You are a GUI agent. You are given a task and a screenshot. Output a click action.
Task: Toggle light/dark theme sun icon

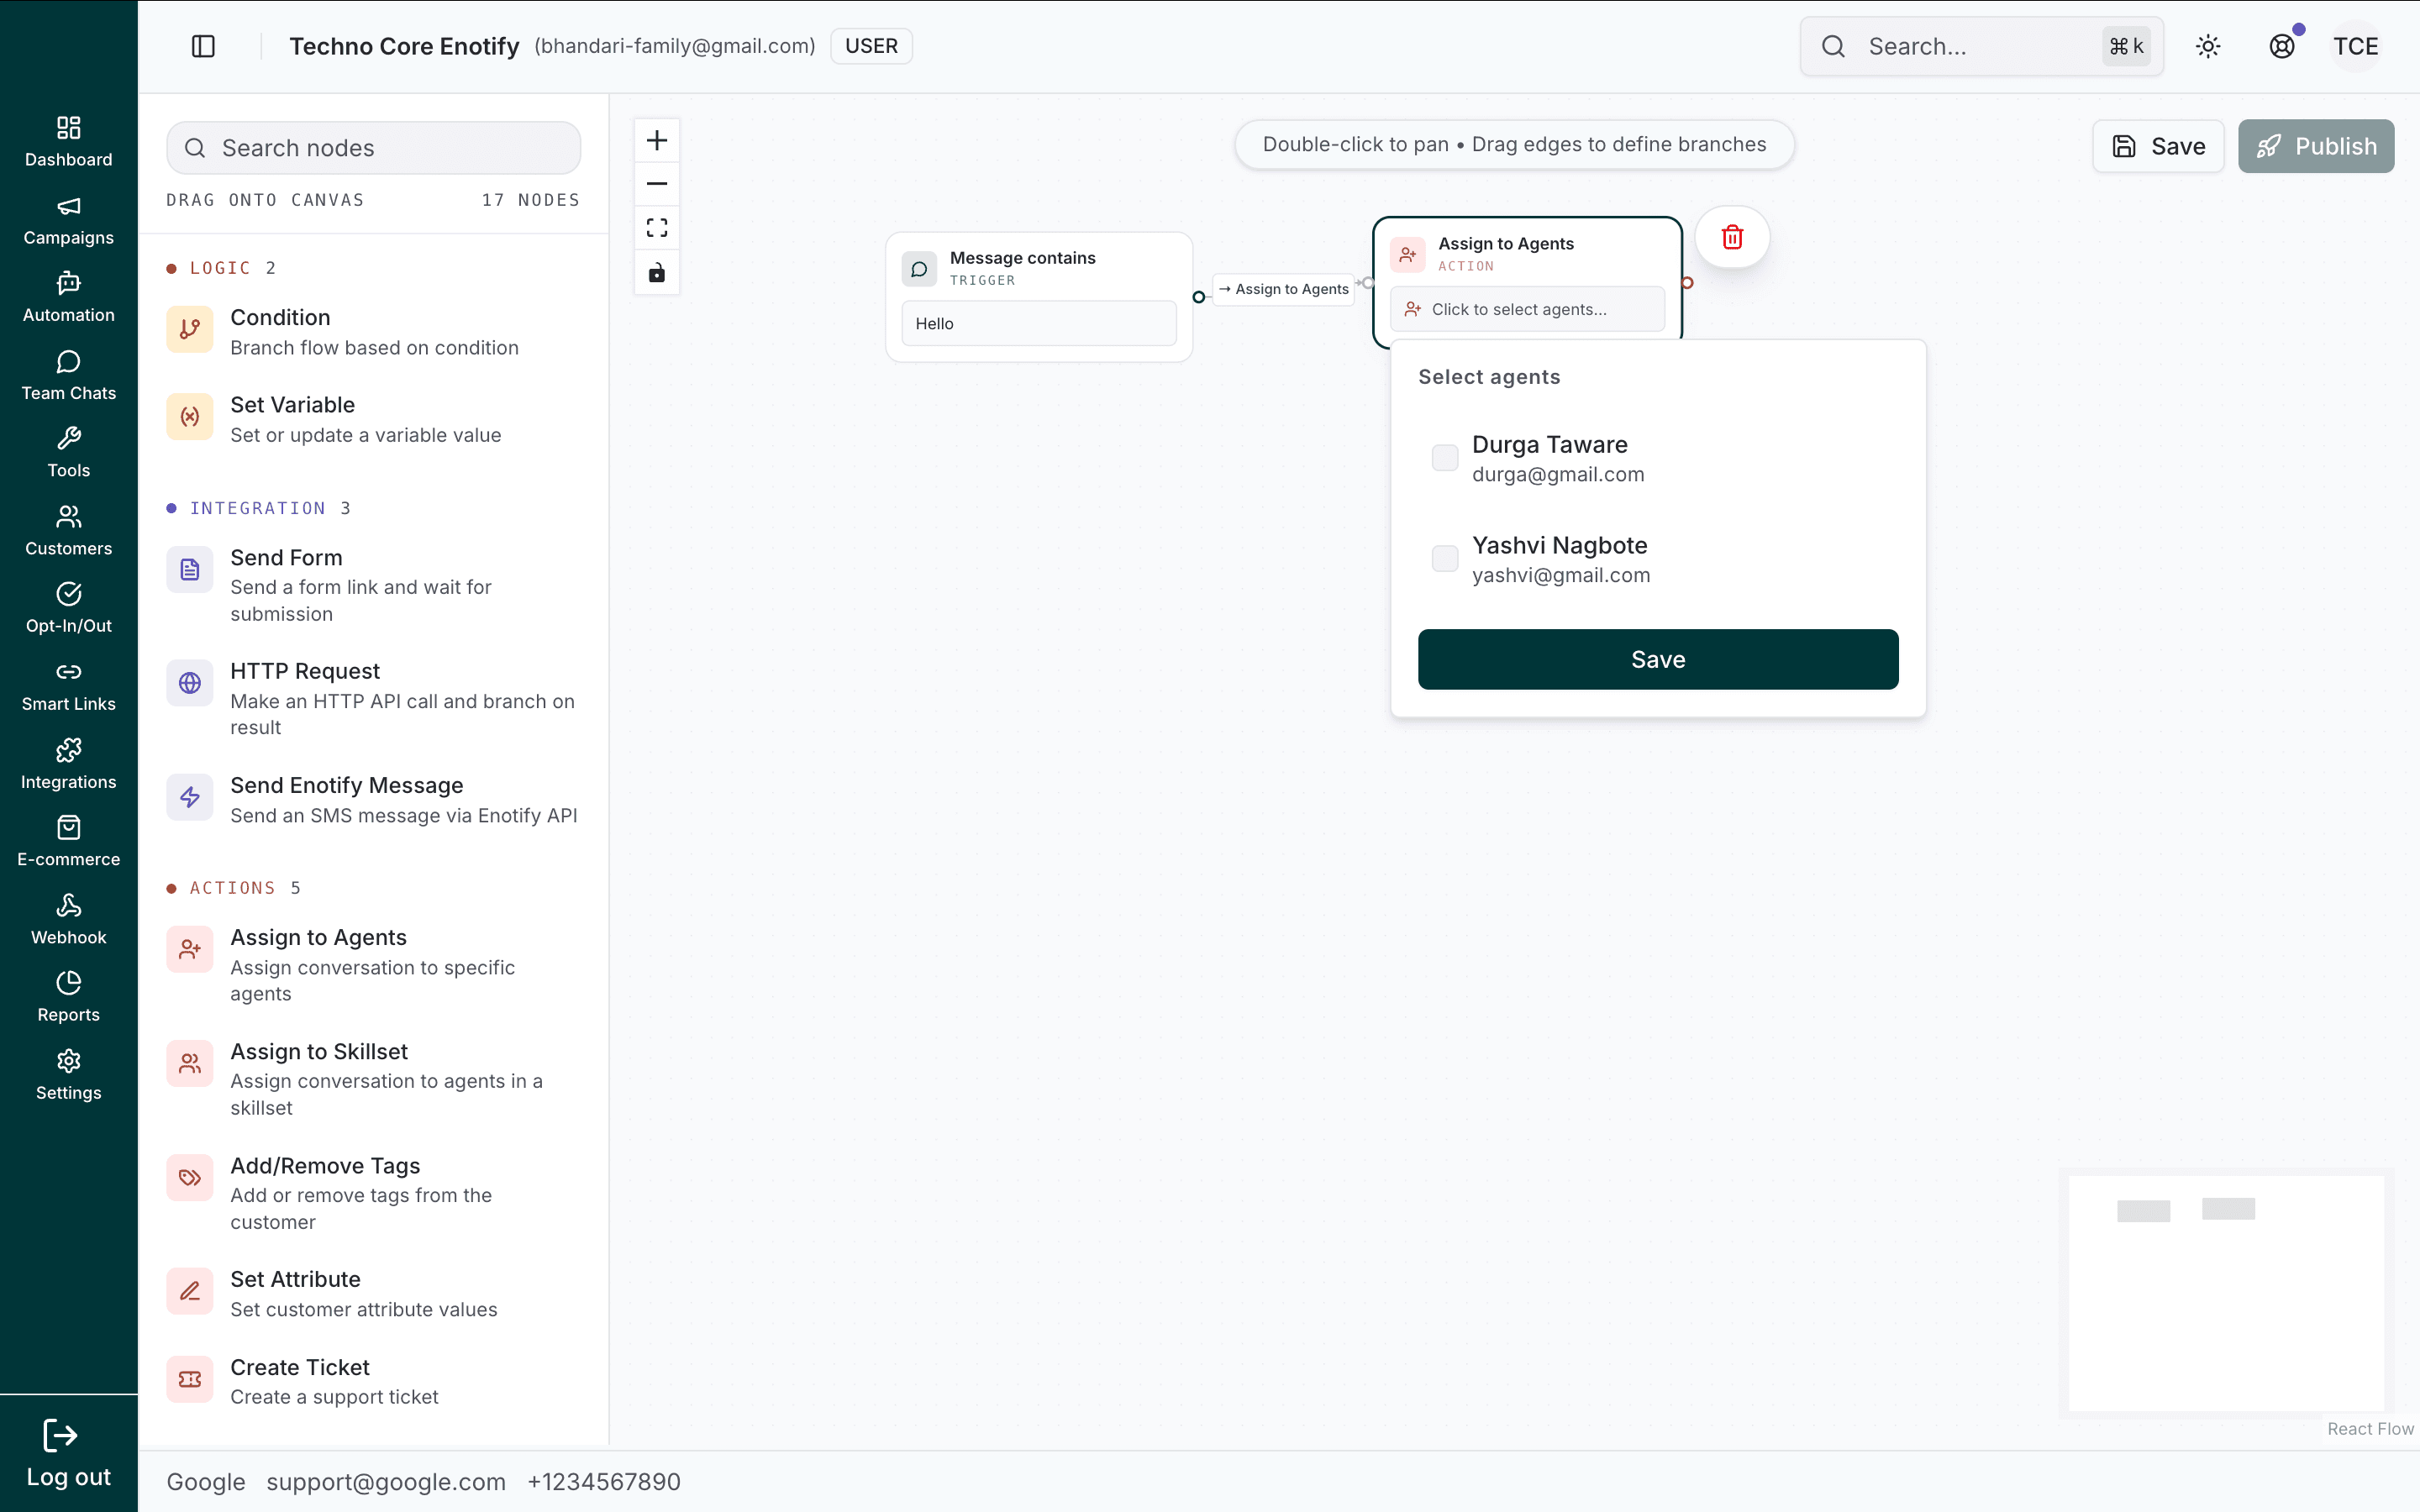[x=2208, y=46]
